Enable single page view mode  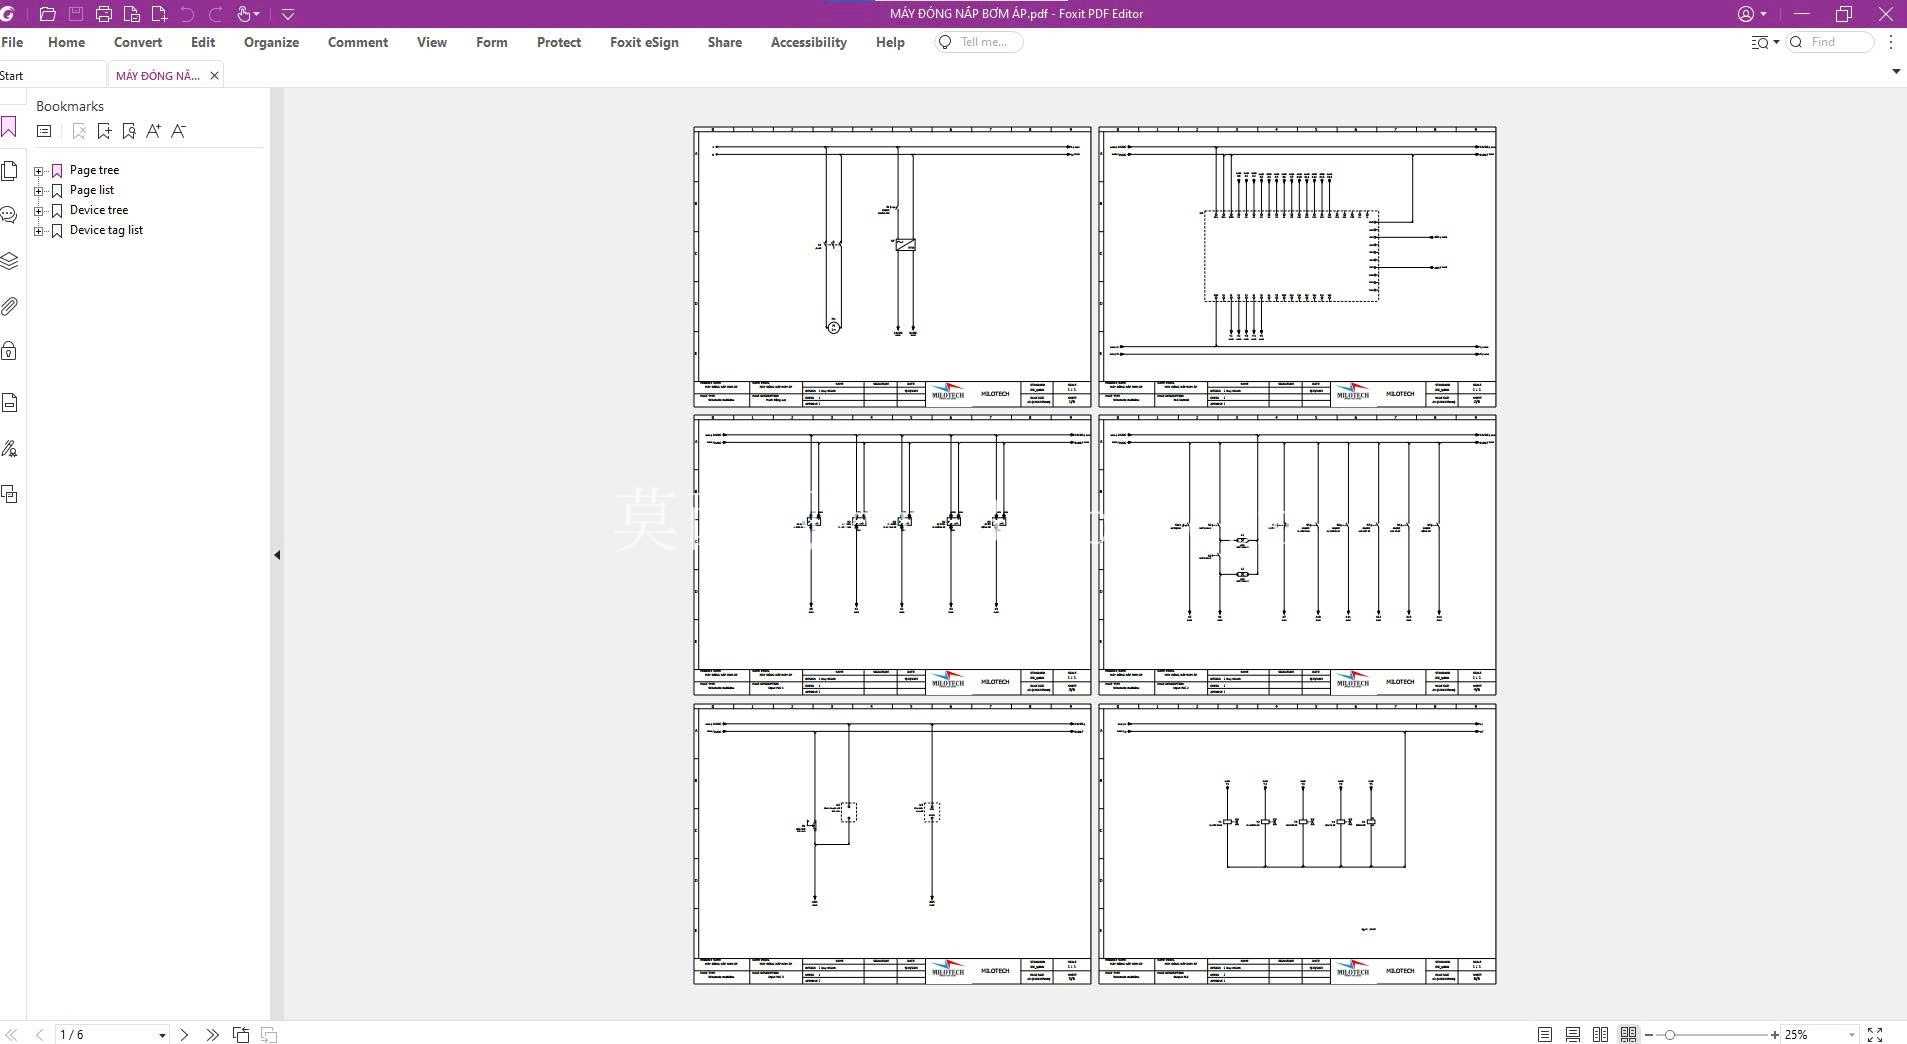tap(1545, 1035)
